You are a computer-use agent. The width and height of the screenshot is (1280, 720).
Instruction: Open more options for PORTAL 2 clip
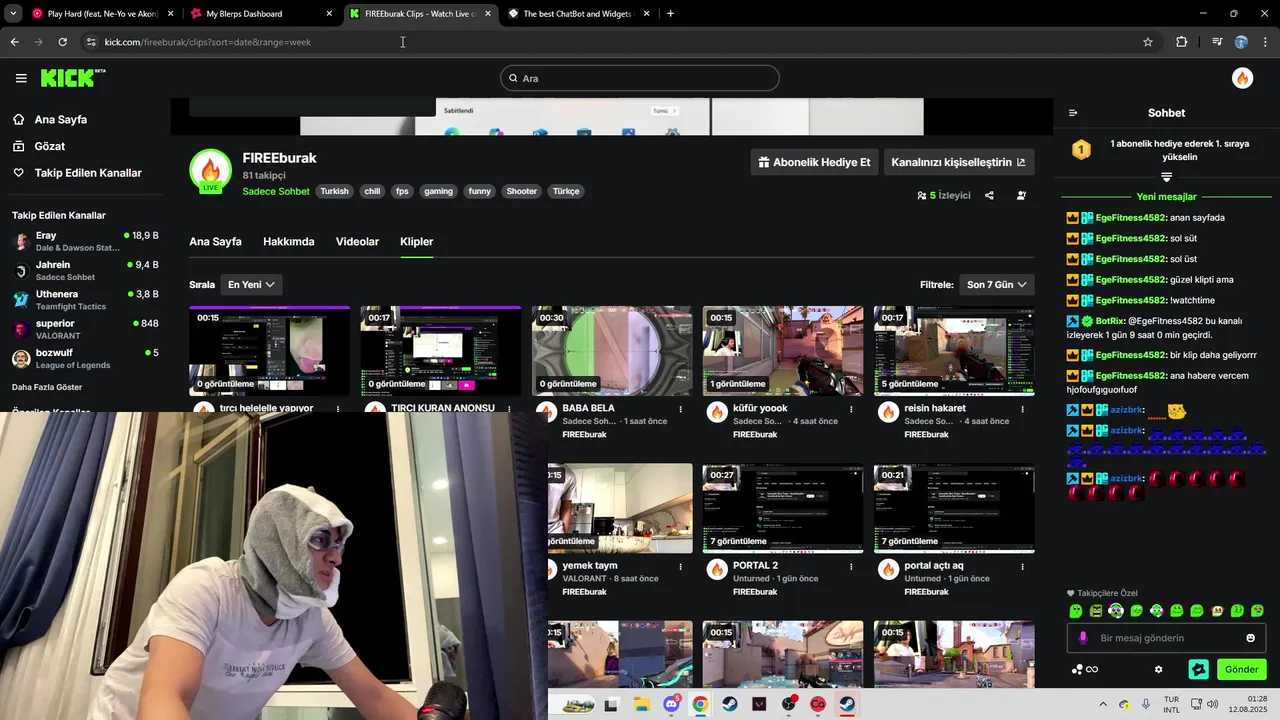852,566
